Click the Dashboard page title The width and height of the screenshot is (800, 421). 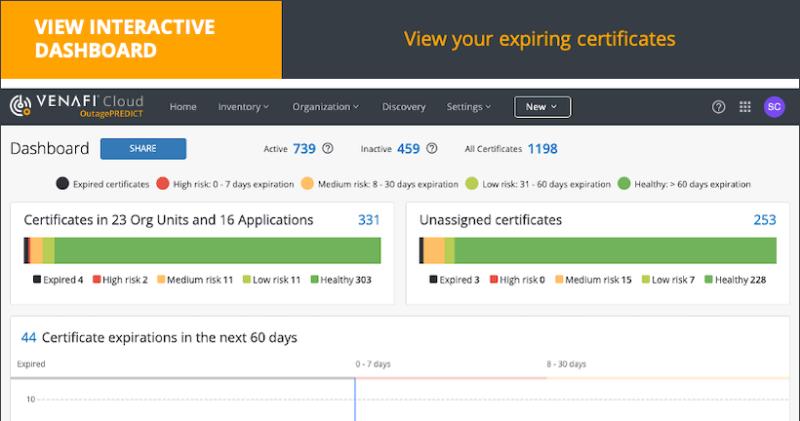[x=49, y=148]
